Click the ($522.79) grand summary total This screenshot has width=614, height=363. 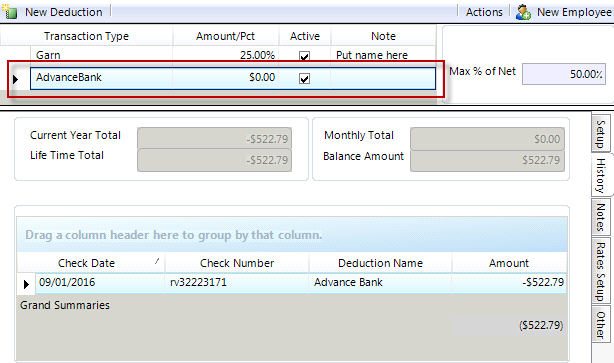(508, 325)
